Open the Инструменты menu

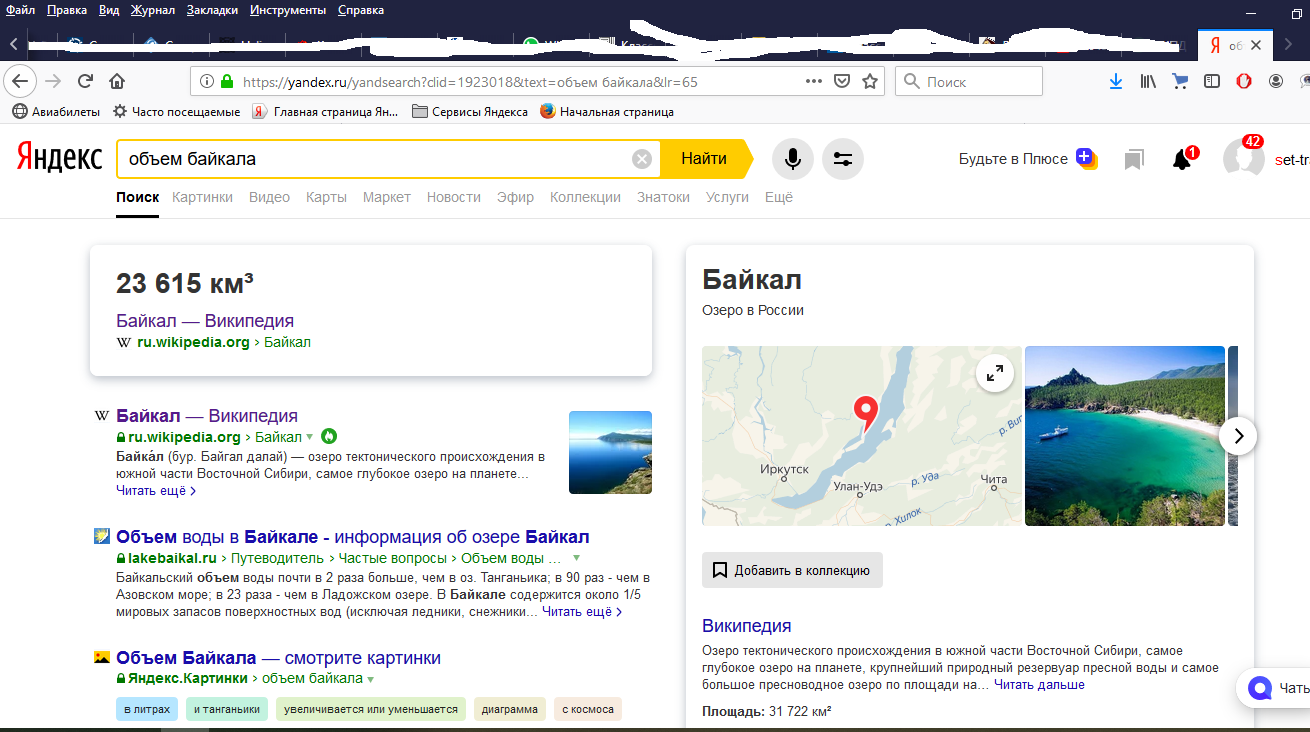pos(288,10)
